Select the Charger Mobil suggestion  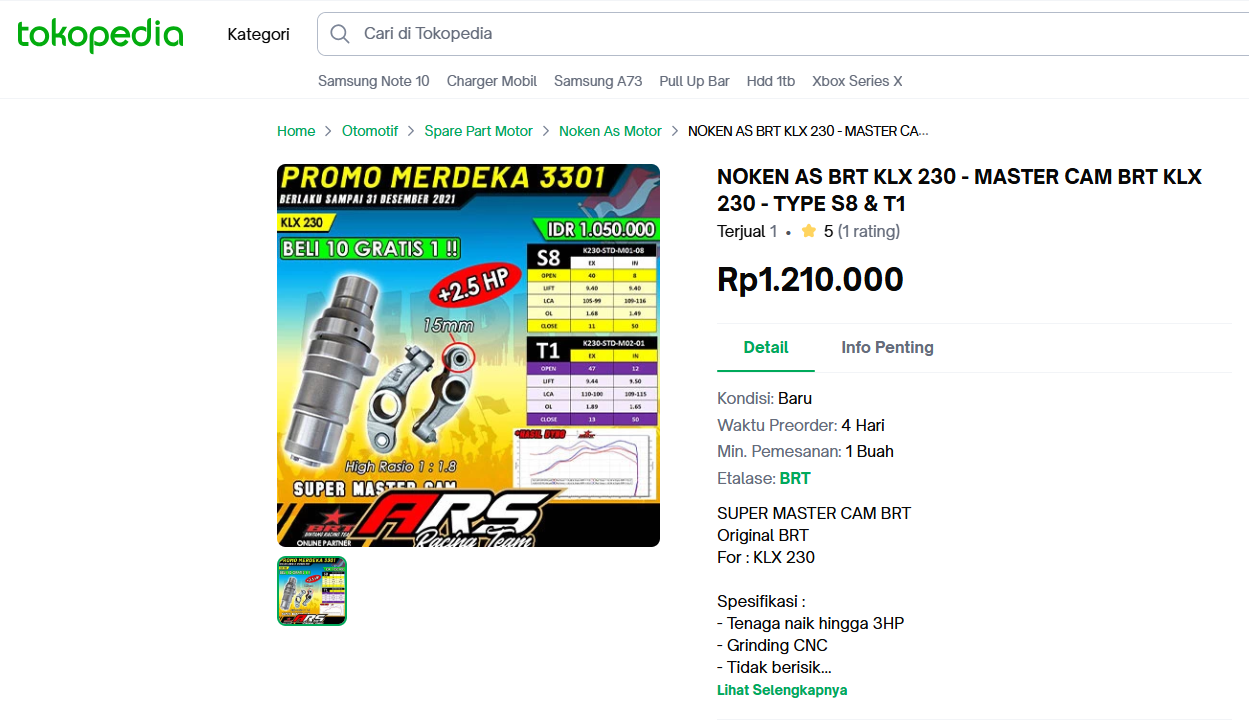[x=492, y=81]
